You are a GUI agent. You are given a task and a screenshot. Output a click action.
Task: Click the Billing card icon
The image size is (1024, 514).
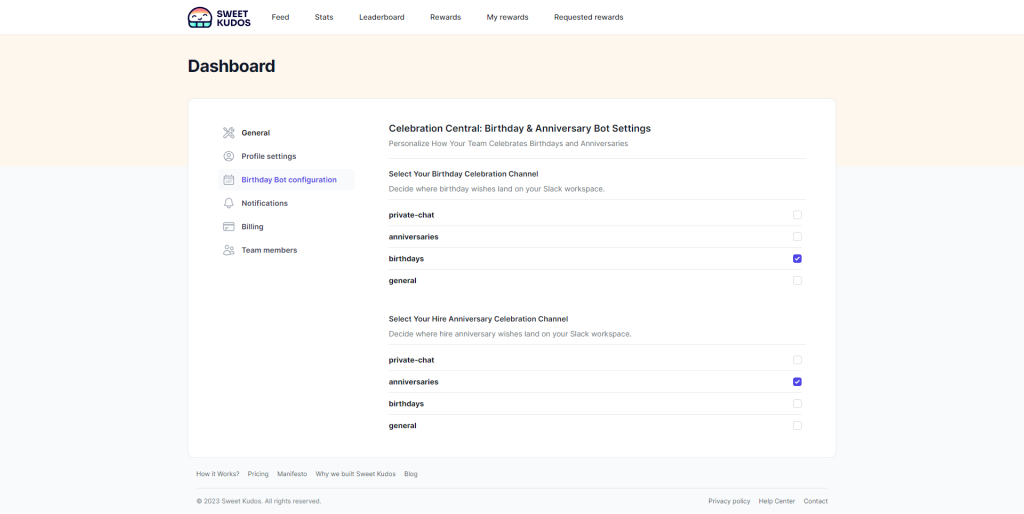(x=229, y=227)
